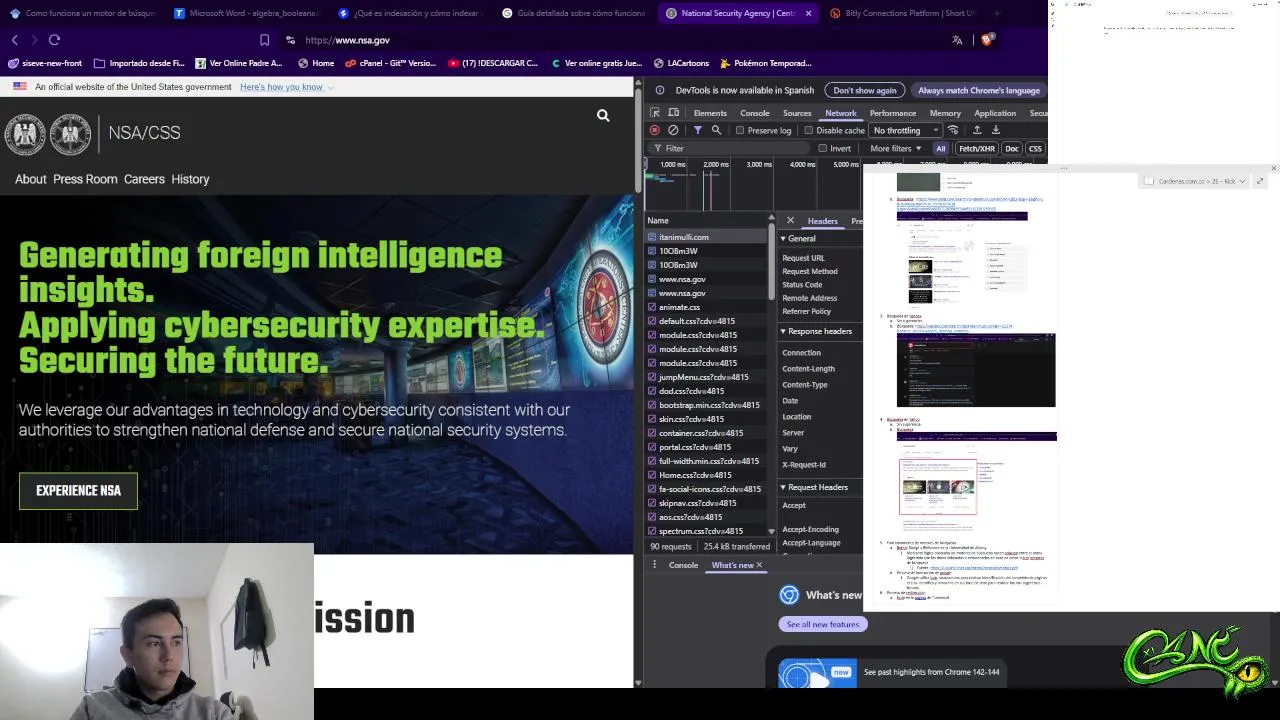Reload the page with the refresh icon
The width and height of the screenshot is (1280, 720).
(x=54, y=40)
